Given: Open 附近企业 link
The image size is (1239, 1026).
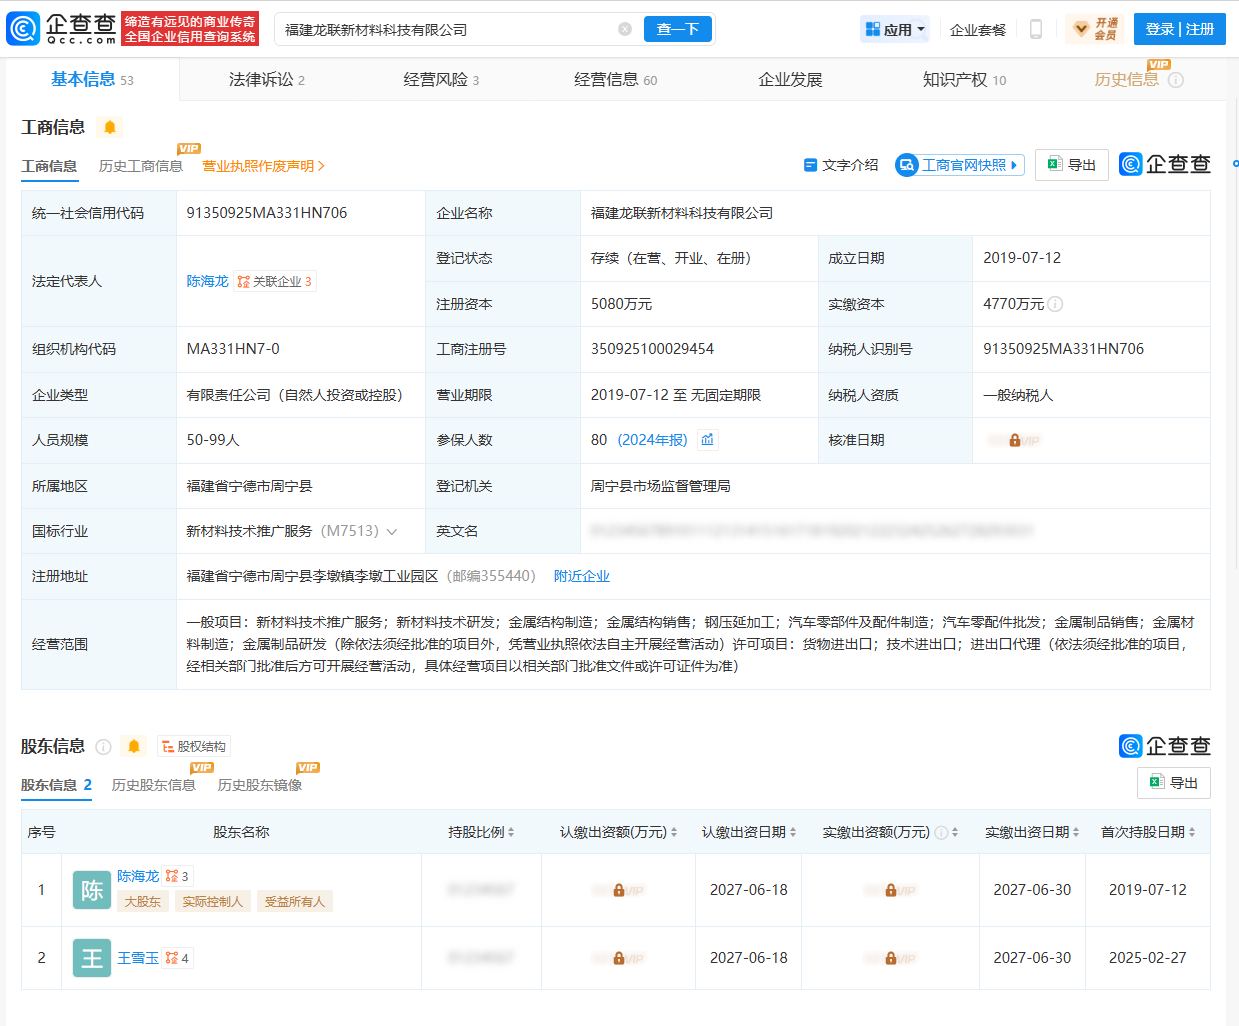Looking at the screenshot, I should pos(581,576).
